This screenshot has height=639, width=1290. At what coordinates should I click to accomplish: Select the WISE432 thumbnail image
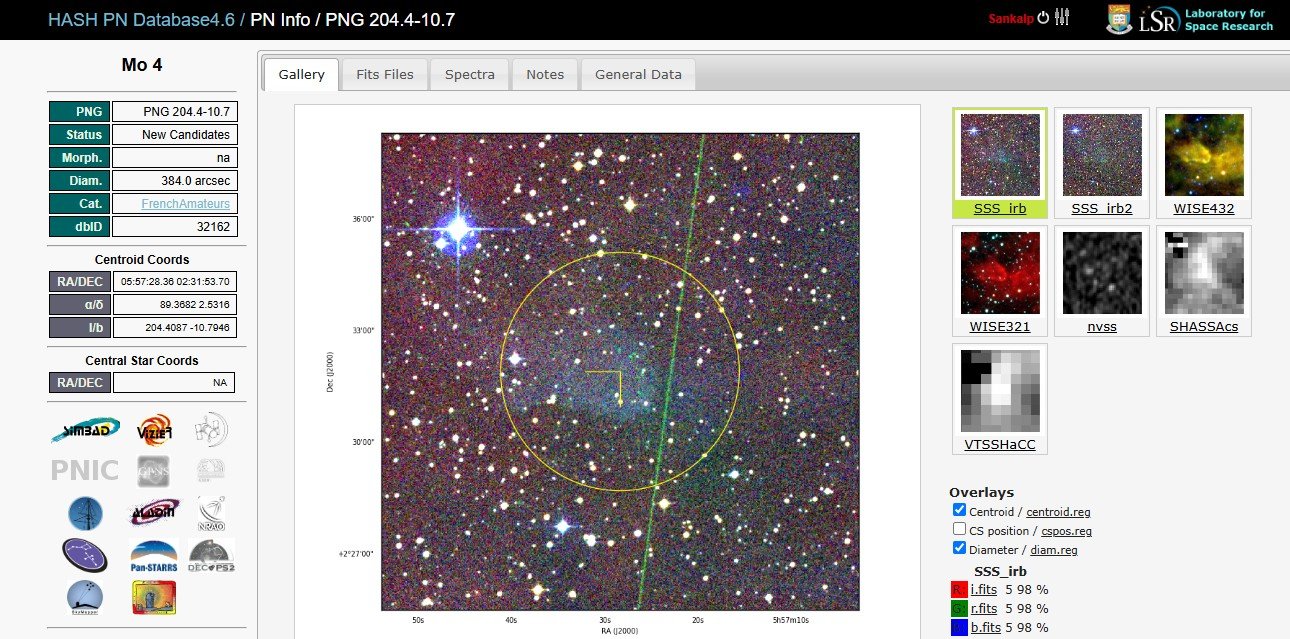point(1204,155)
